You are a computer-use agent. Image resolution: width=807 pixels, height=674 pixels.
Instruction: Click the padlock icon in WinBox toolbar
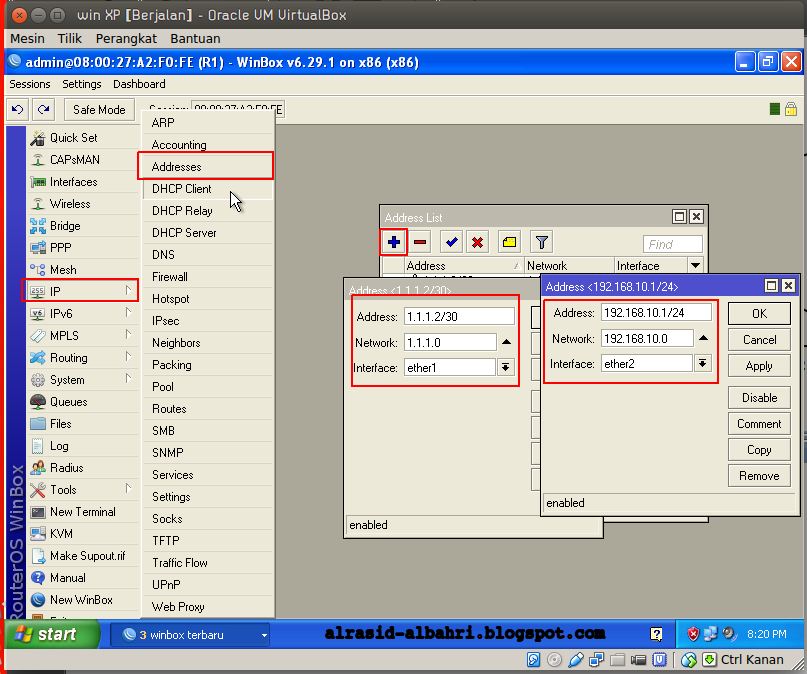point(791,109)
